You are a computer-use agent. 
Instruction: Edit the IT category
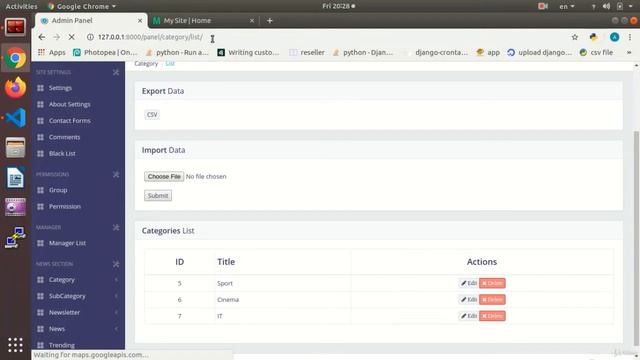click(469, 316)
